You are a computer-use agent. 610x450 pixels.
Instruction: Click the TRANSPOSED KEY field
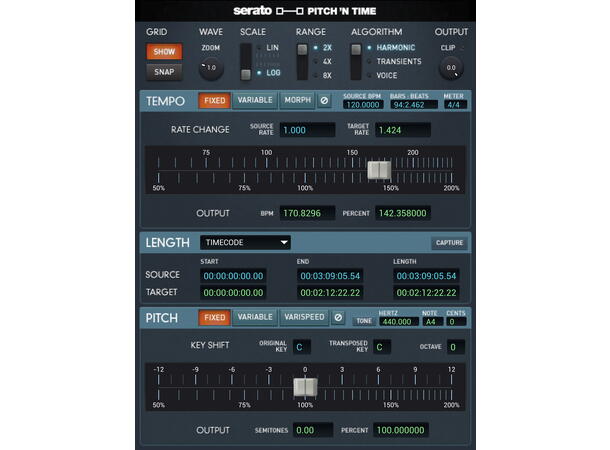pos(382,347)
